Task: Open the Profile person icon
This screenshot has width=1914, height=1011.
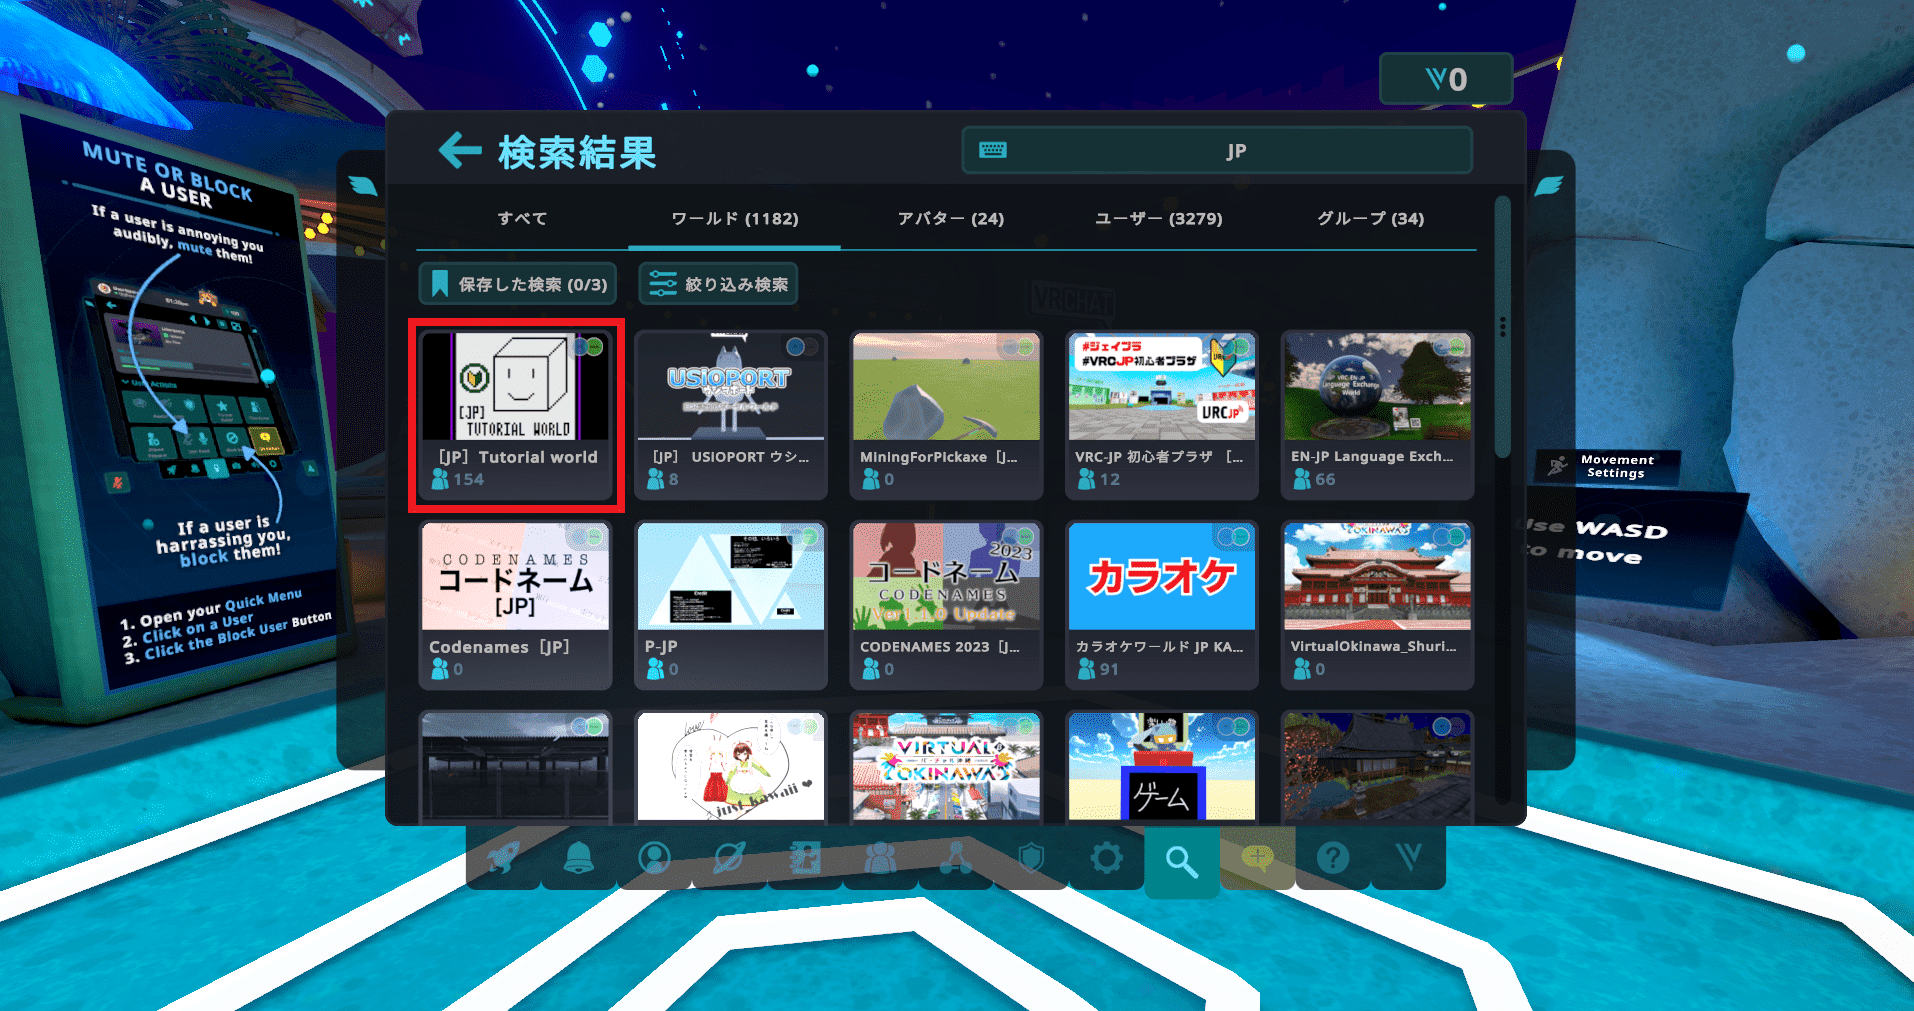Action: (x=655, y=858)
